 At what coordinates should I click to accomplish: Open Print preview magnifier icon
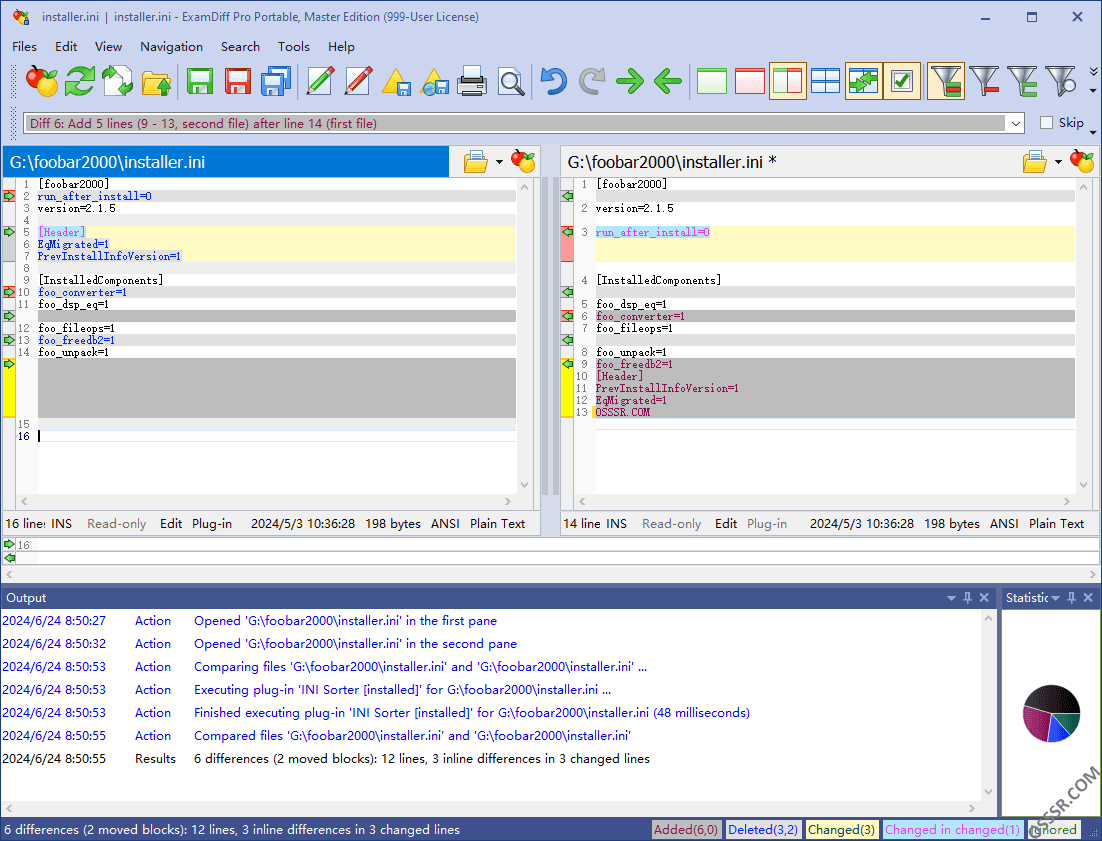511,82
